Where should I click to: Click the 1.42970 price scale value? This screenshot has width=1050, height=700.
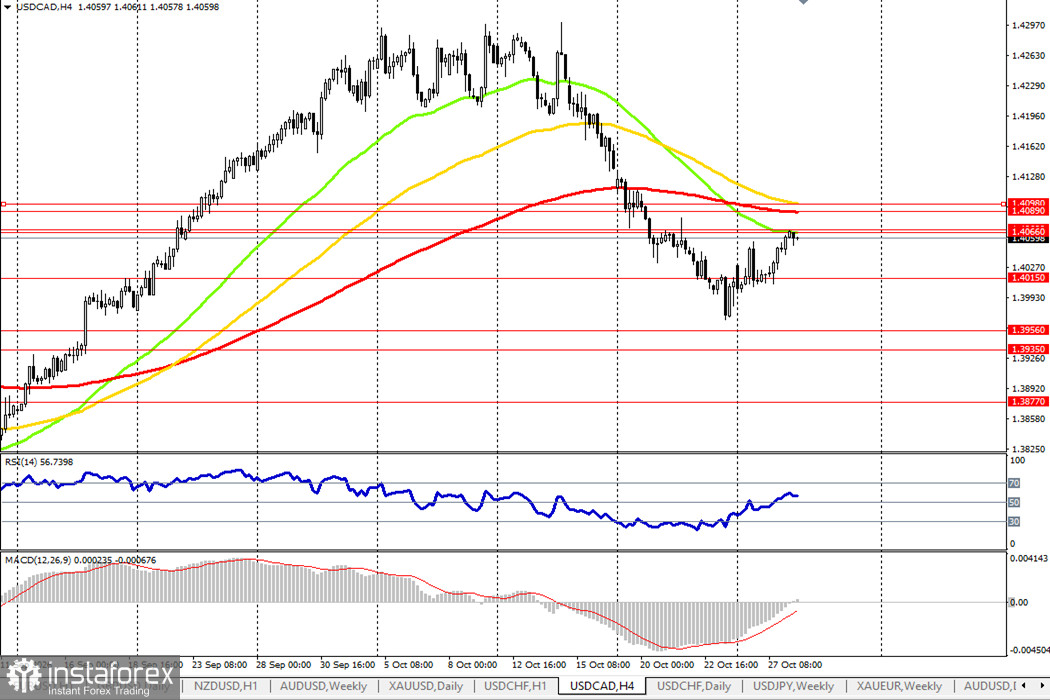coord(1029,25)
